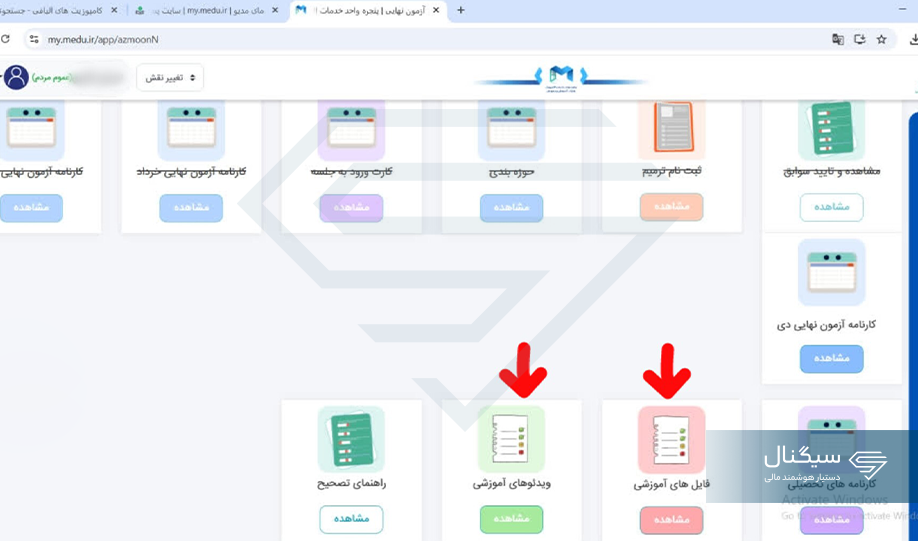This screenshot has height=541, width=918.
Task: Click the فایل های آموزشی notepad icon
Action: point(672,440)
